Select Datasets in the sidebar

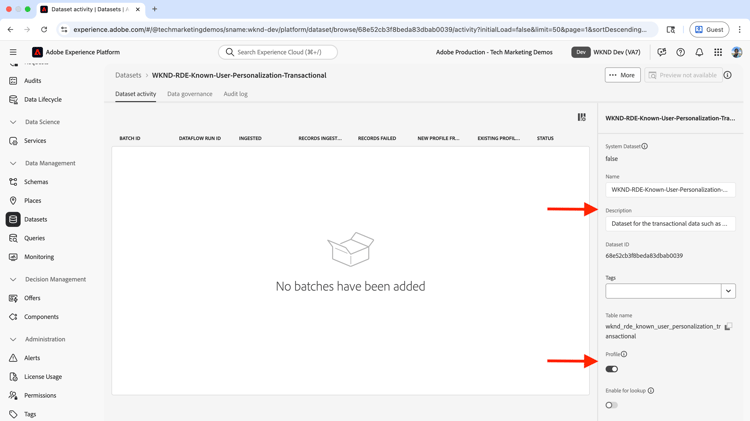coord(35,219)
